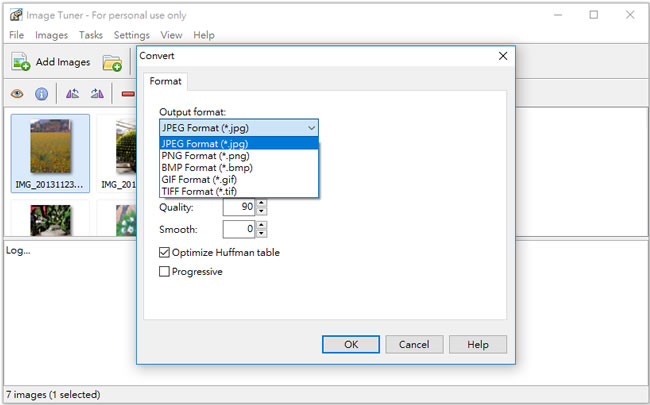This screenshot has height=405, width=650.
Task: Close the Convert dialog with X
Action: (x=503, y=56)
